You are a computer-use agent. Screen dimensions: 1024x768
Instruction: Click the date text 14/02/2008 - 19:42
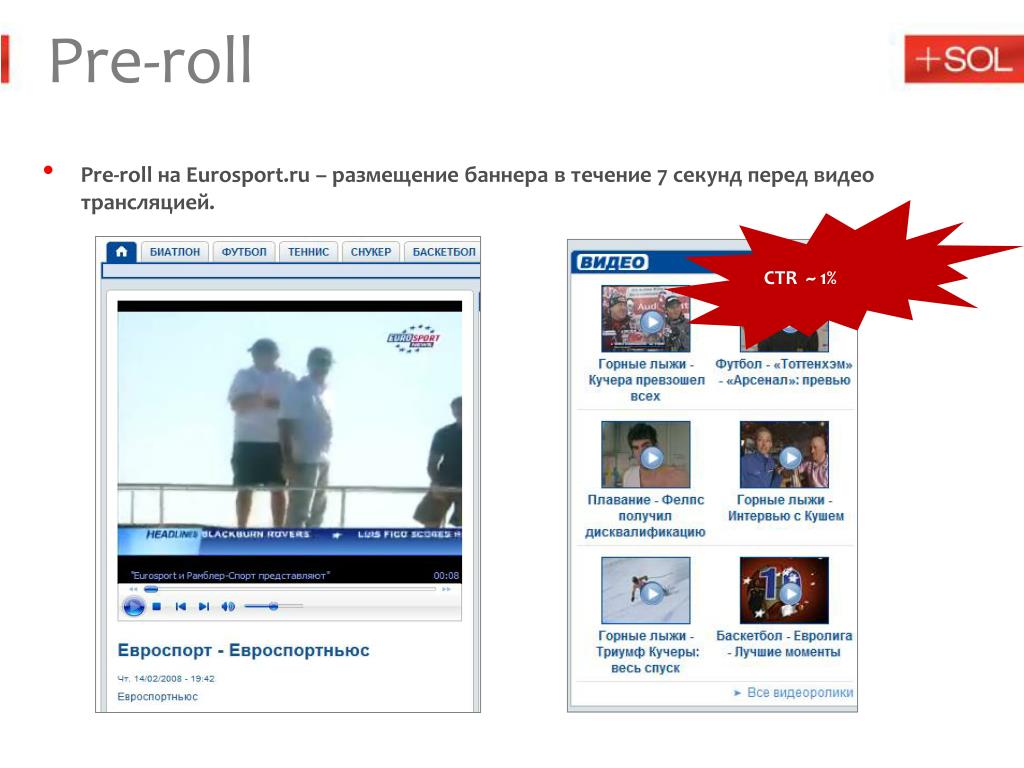point(174,679)
